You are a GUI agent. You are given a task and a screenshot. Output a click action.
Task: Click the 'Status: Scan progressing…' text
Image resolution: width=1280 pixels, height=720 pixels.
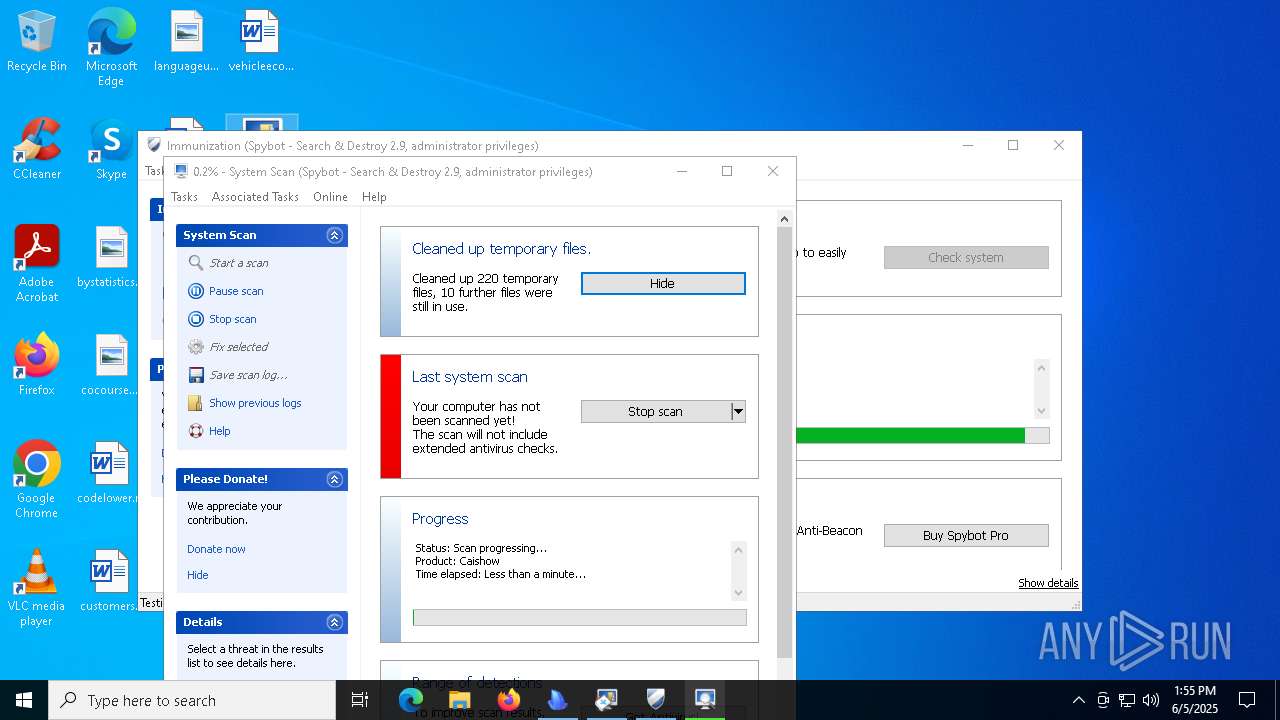click(x=481, y=548)
